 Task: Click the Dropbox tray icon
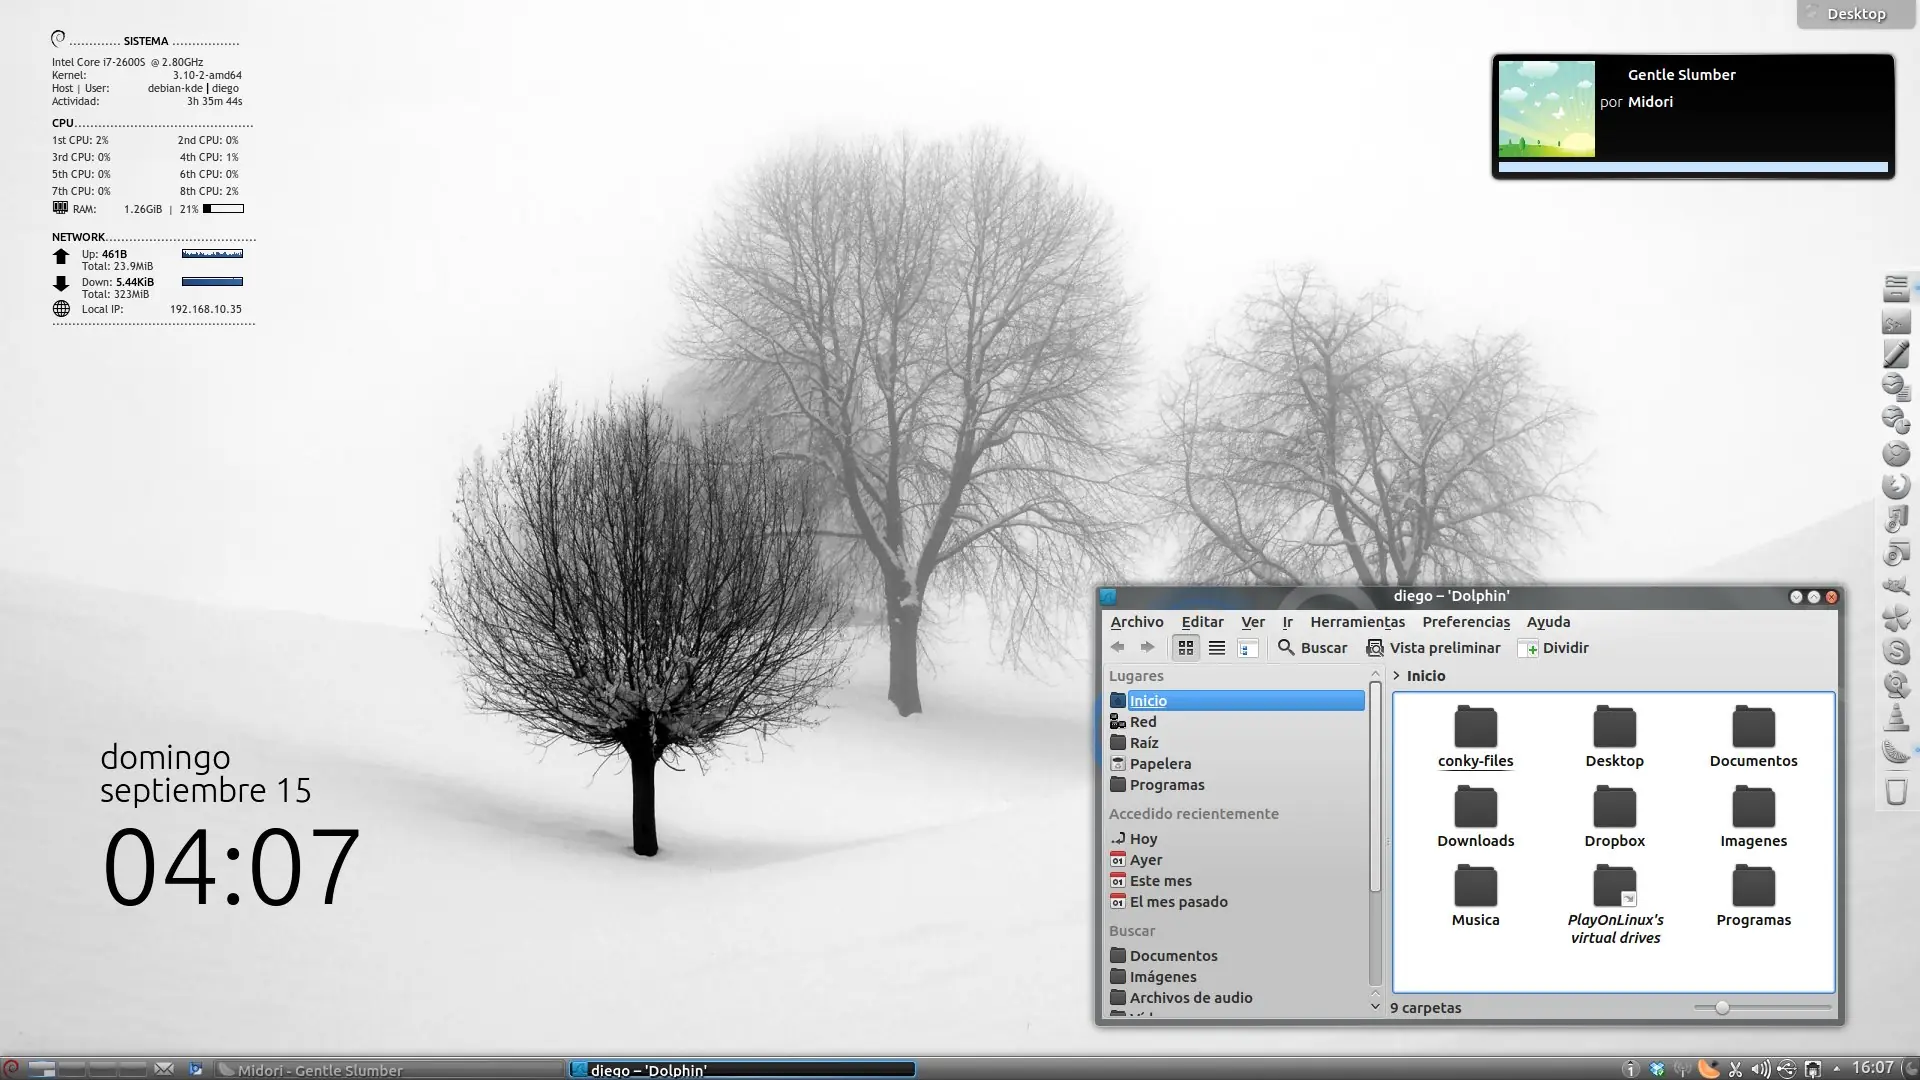coord(1657,1069)
